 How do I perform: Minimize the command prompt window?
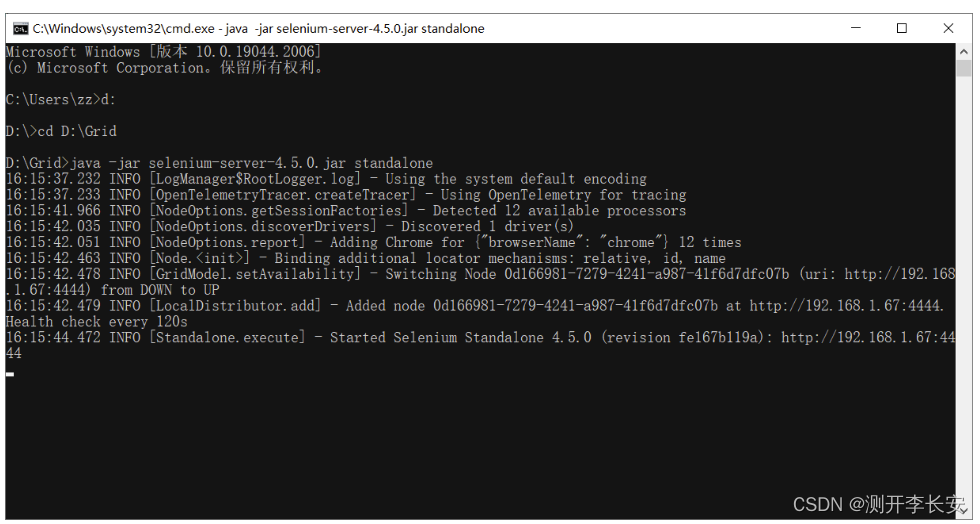[x=856, y=28]
